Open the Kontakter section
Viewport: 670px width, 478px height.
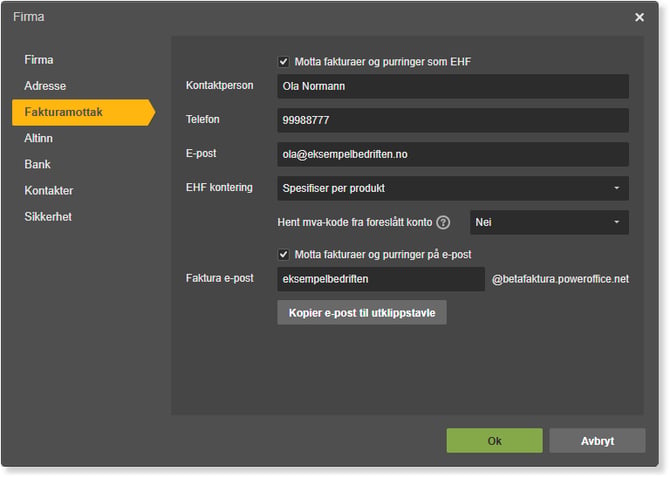coord(49,191)
